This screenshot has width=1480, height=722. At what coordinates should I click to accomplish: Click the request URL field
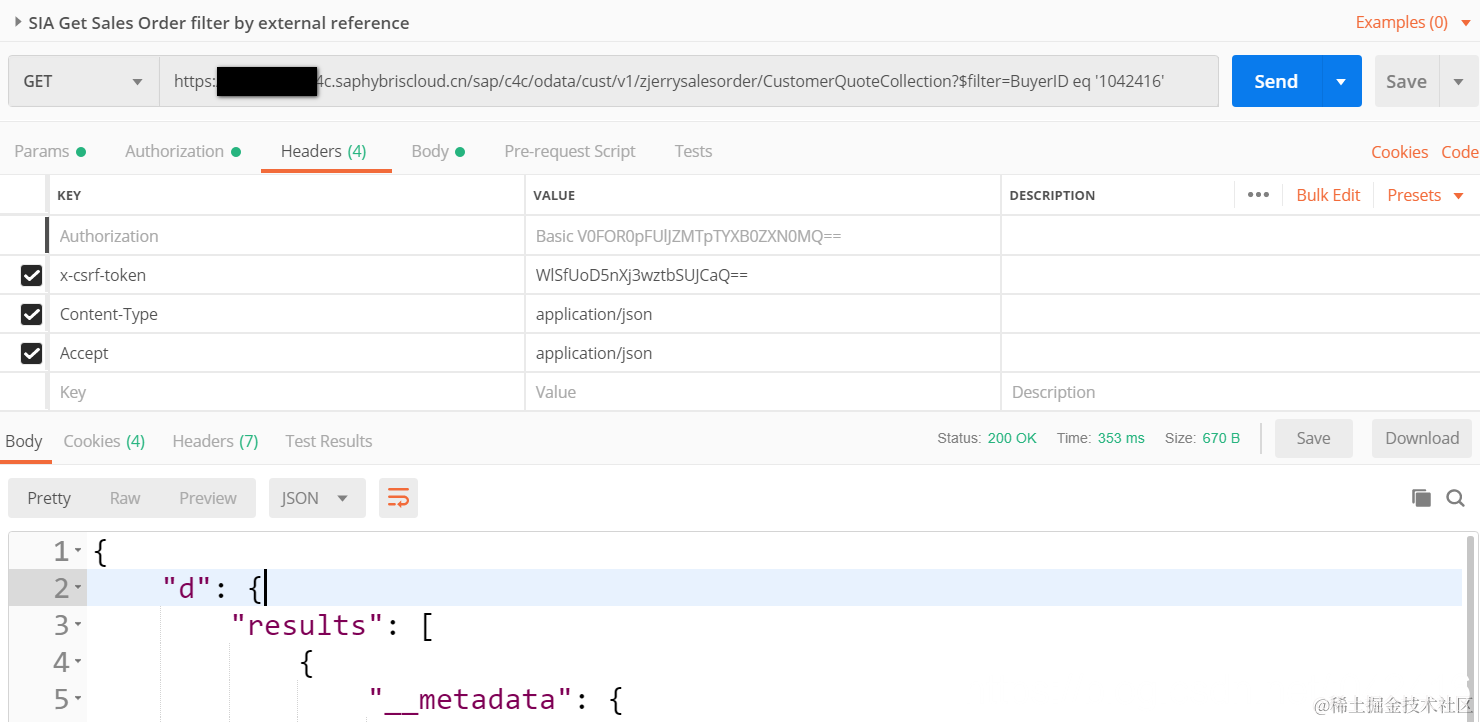(689, 81)
